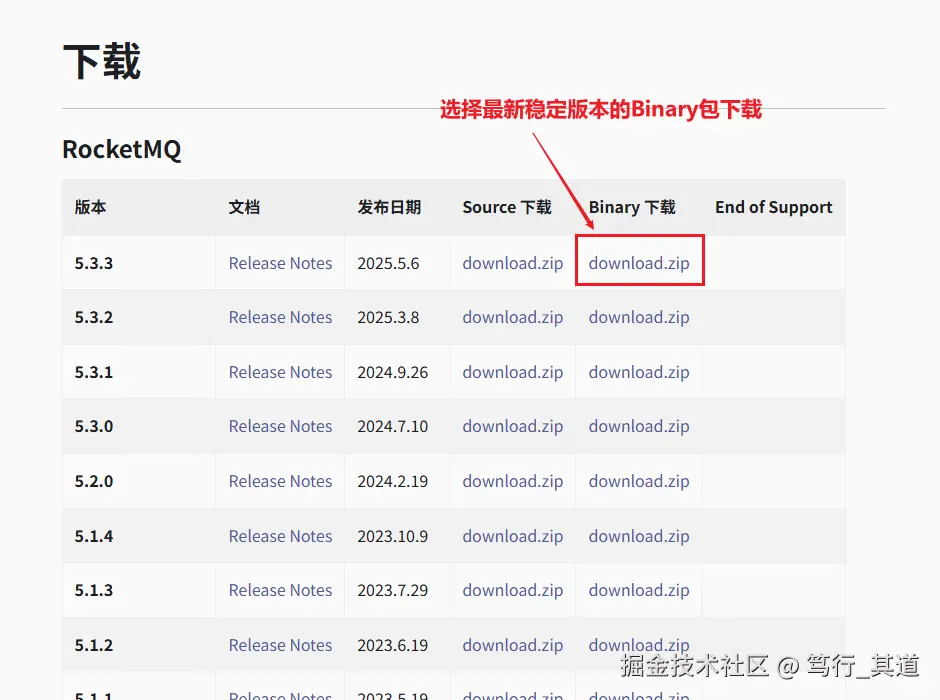This screenshot has width=940, height=700.
Task: Download the 5.1.2 binary zip
Action: 639,645
